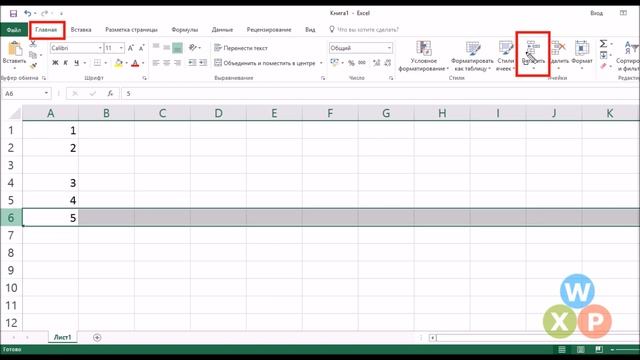Center text horizontally
Viewport: 640px width, 360px height.
tap(167, 63)
